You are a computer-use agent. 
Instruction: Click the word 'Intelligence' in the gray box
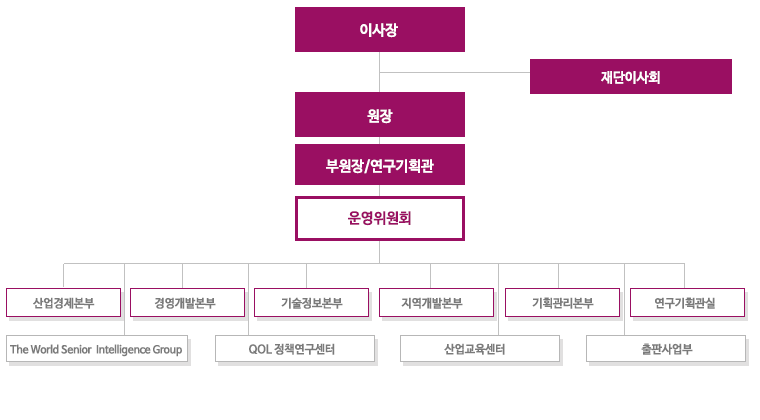[123, 349]
